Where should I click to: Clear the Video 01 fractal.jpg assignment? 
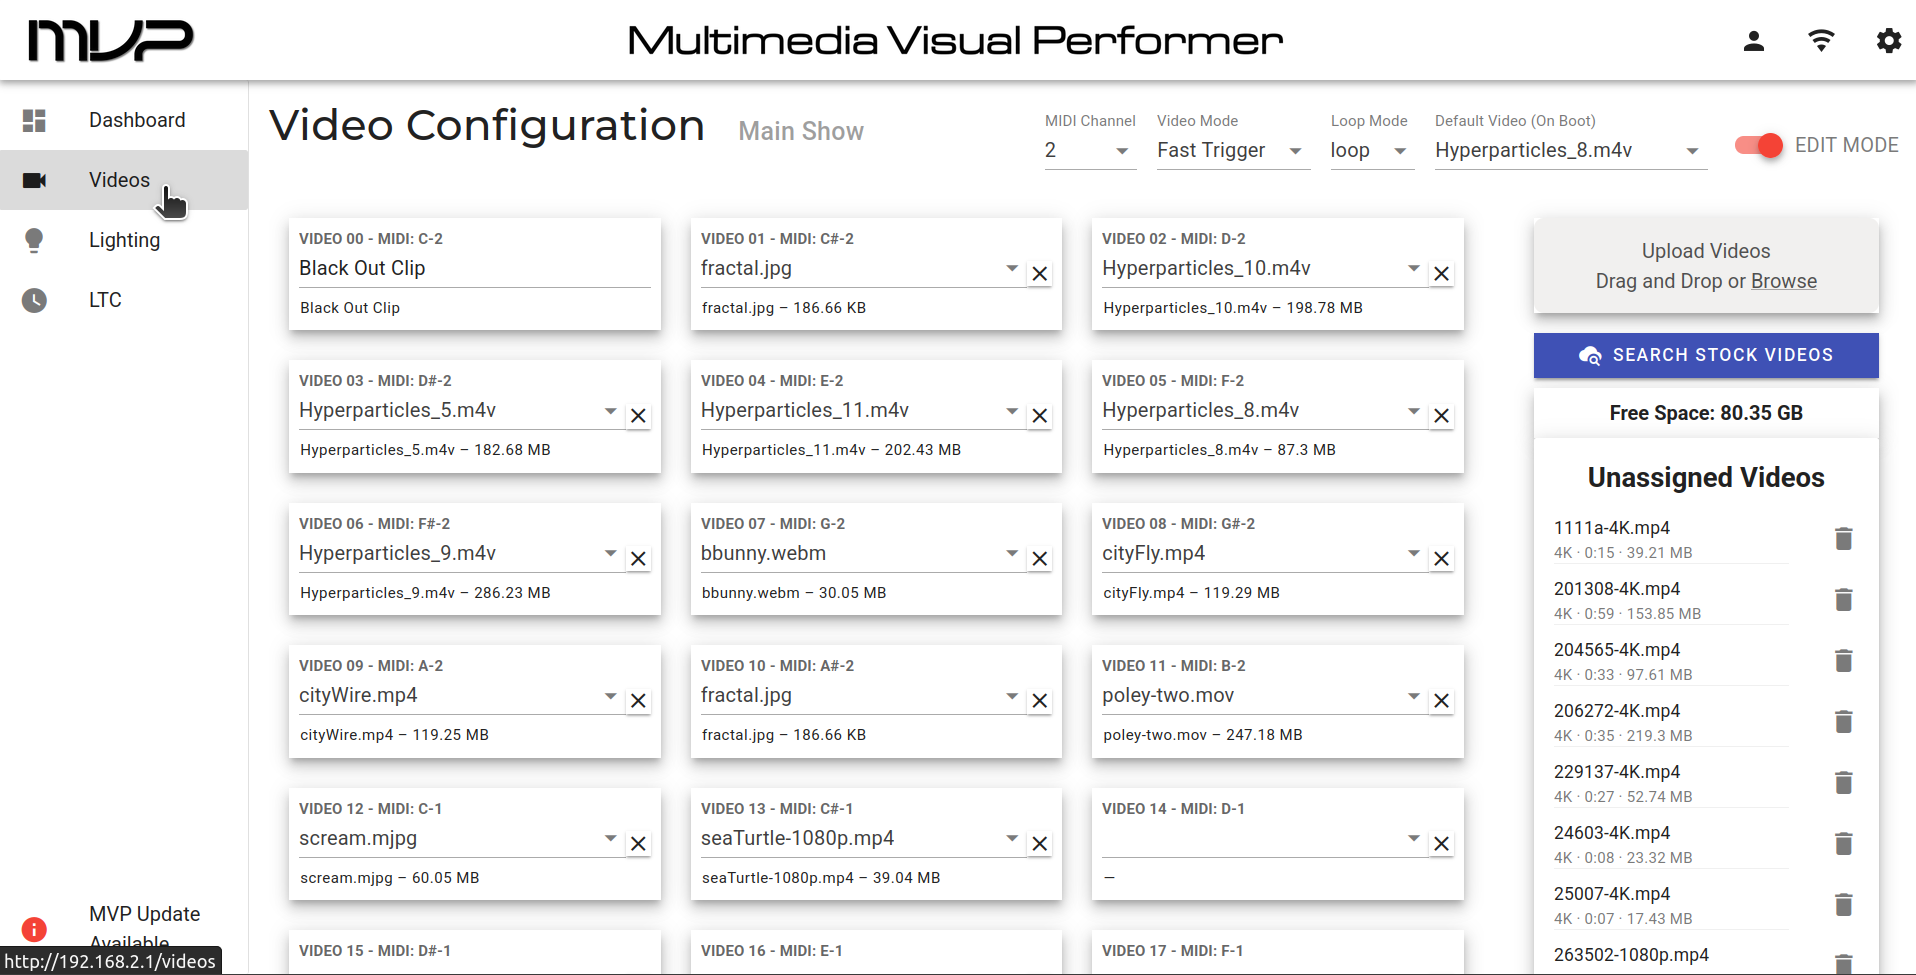[1040, 274]
